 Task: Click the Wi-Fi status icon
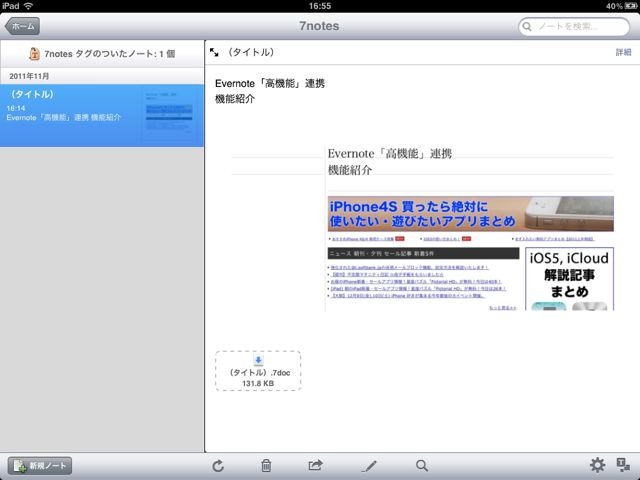click(x=28, y=6)
